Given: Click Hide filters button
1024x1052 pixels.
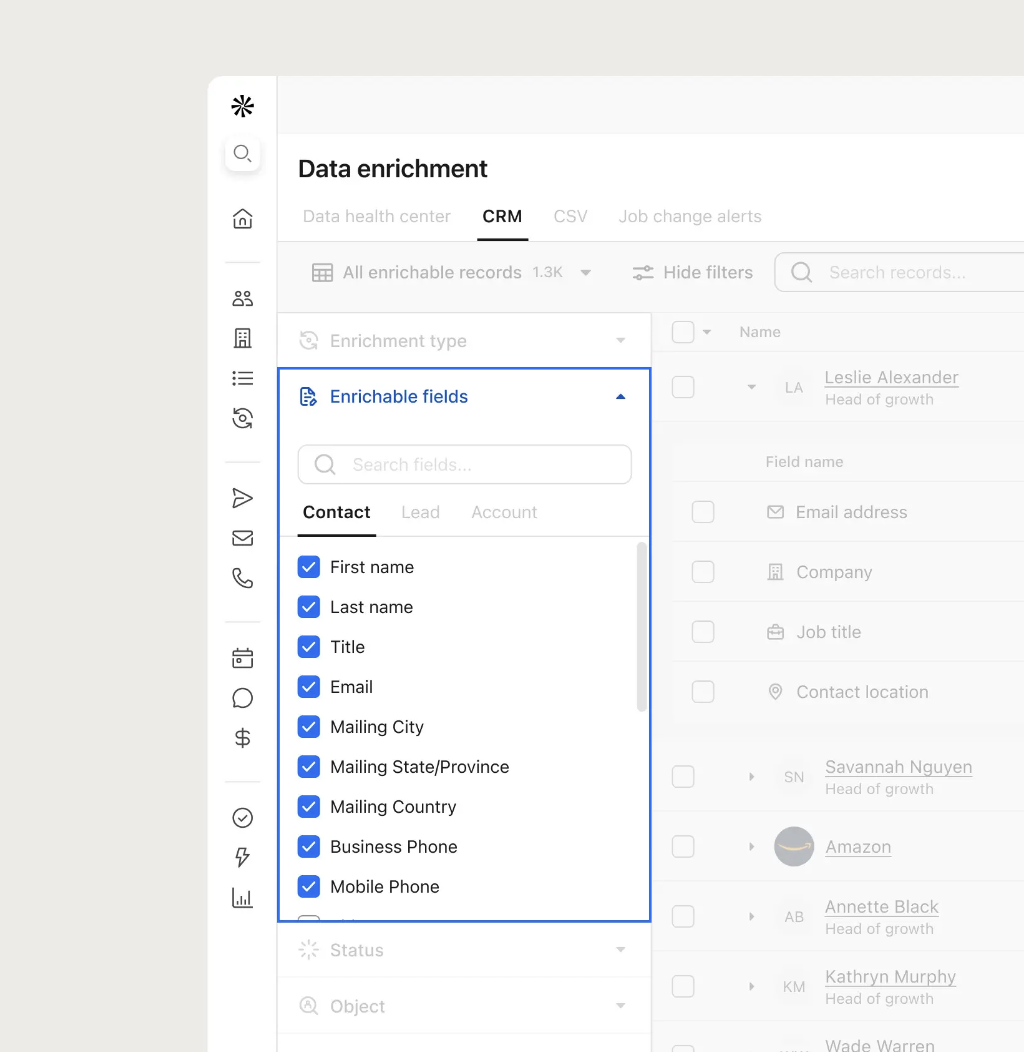Looking at the screenshot, I should 692,273.
